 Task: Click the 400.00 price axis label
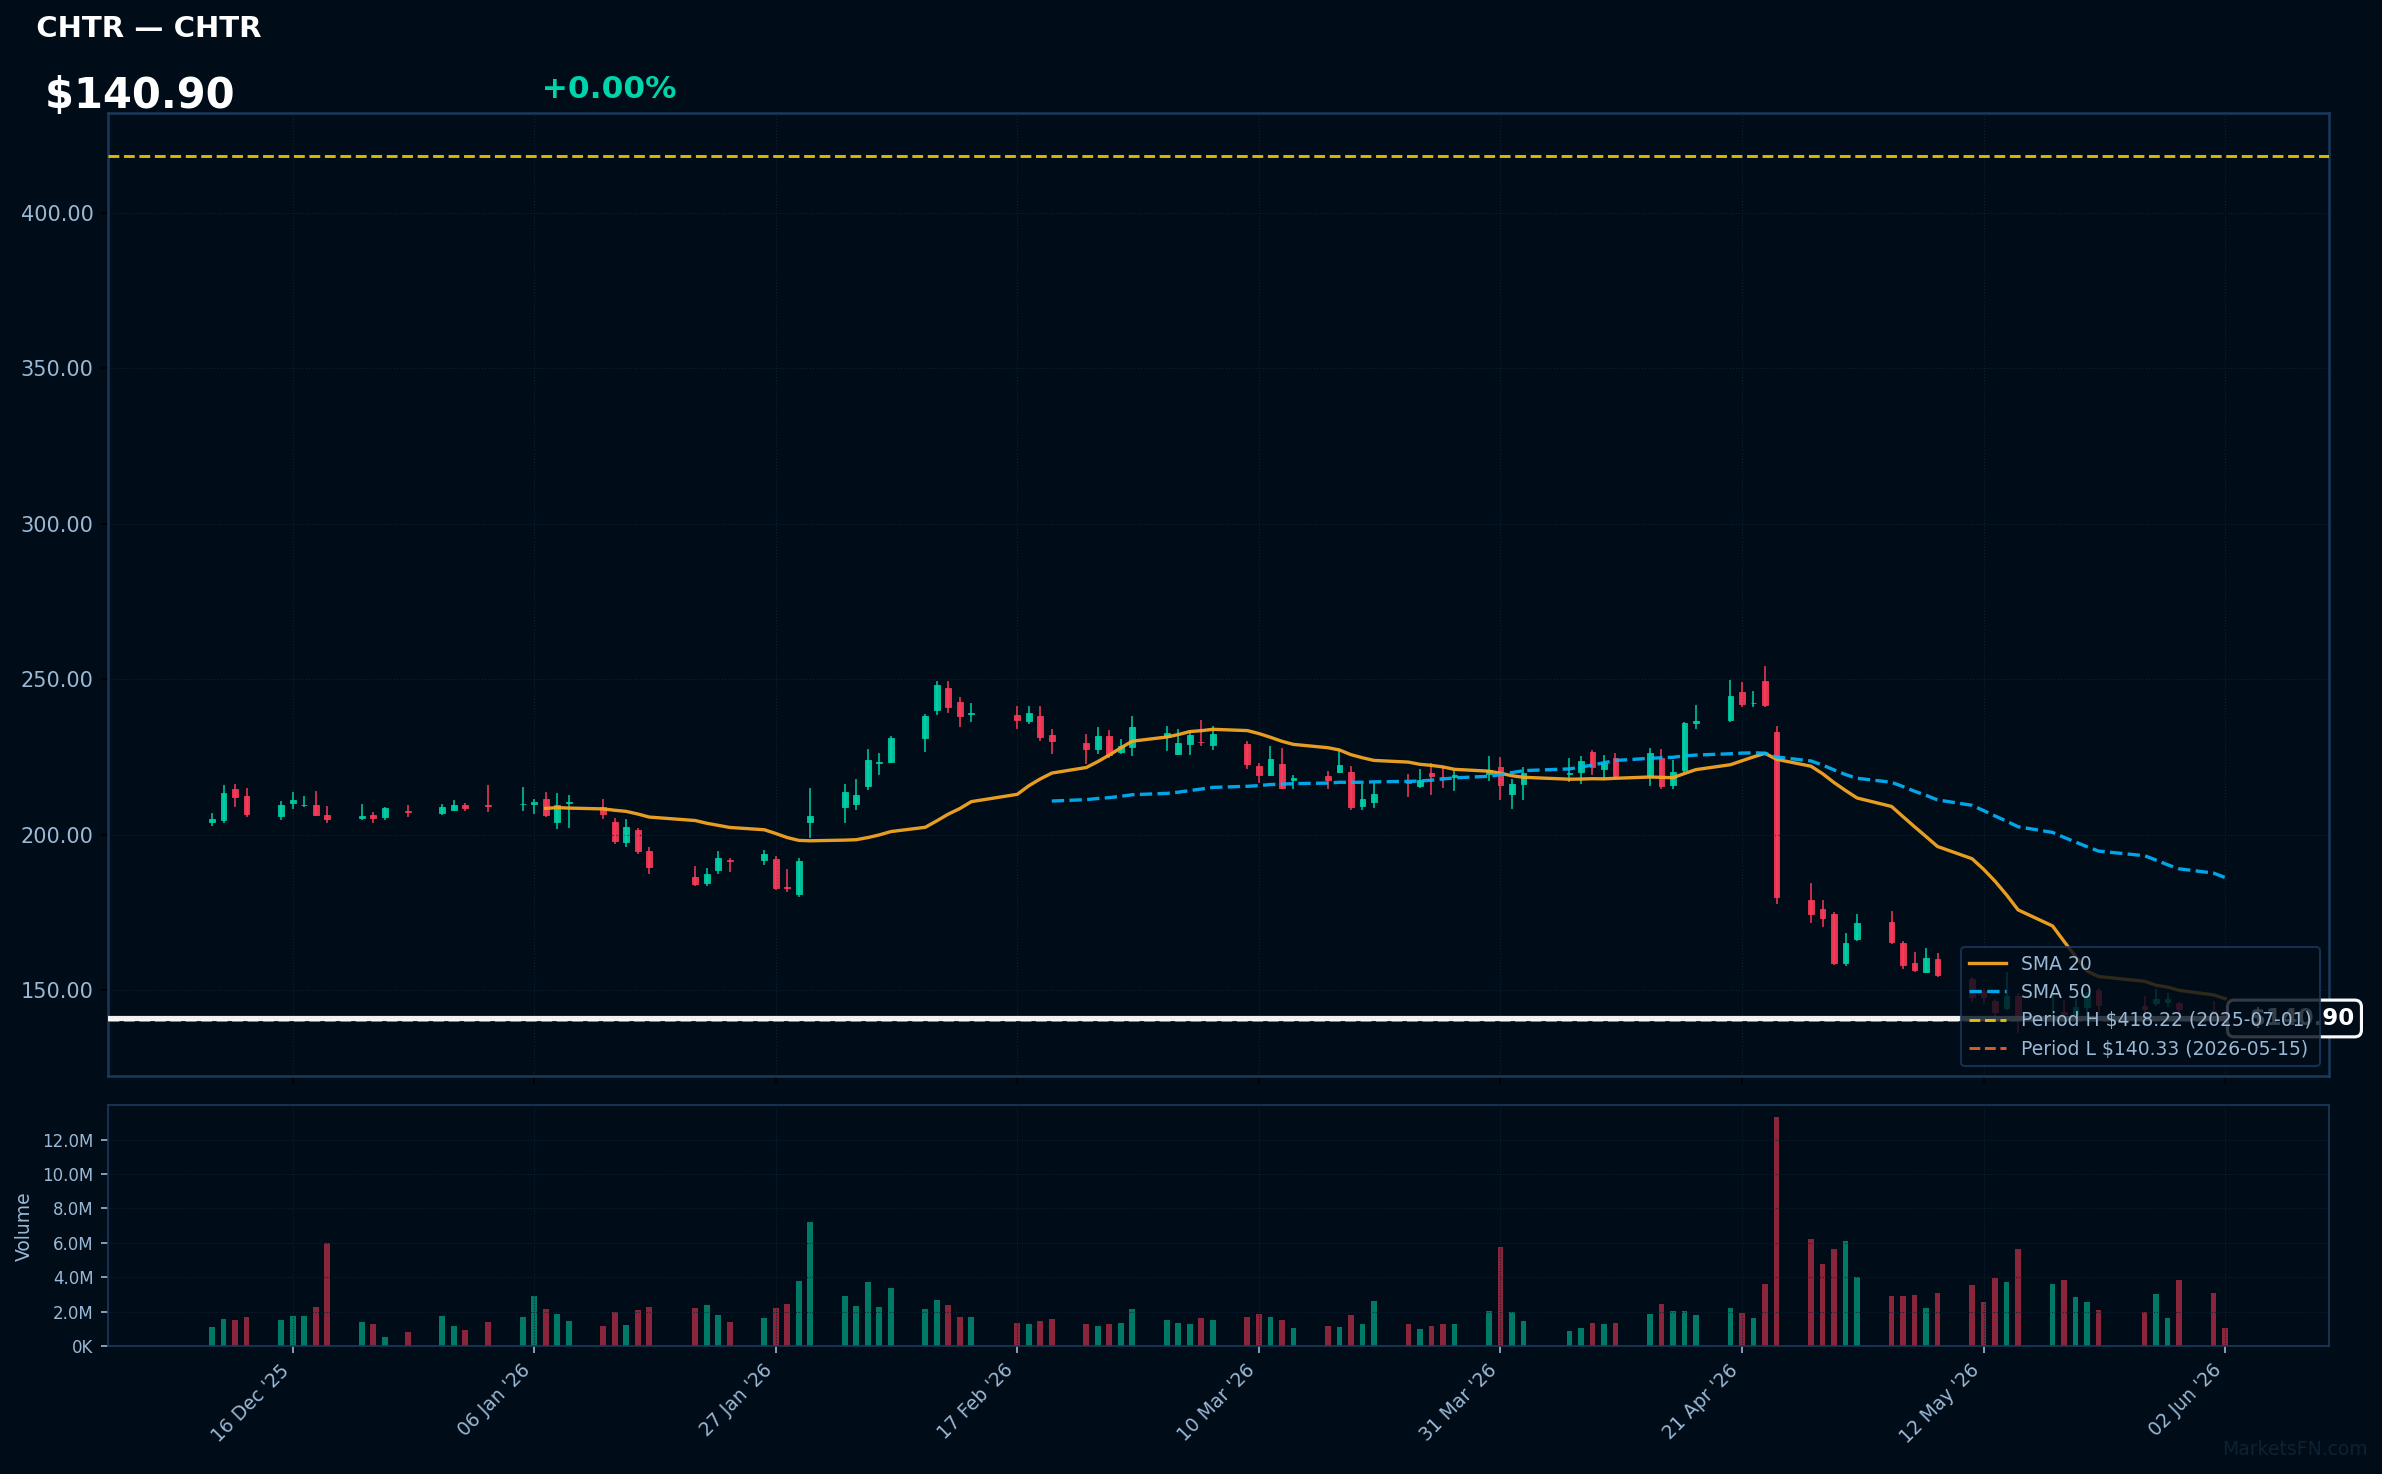57,213
